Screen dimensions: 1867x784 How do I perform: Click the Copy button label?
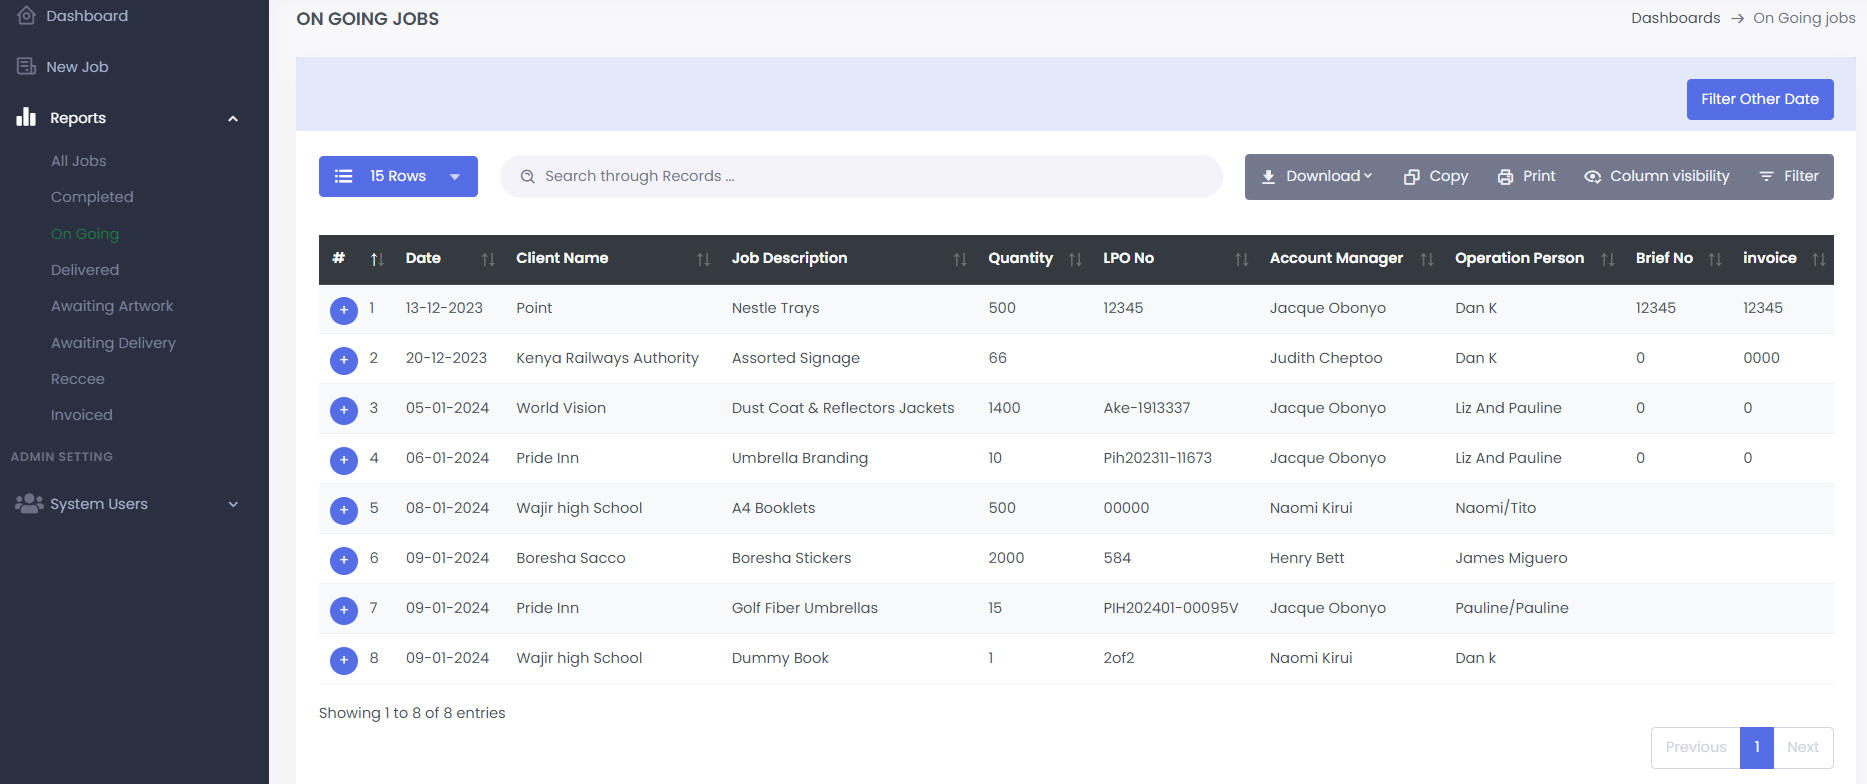[x=1448, y=176]
